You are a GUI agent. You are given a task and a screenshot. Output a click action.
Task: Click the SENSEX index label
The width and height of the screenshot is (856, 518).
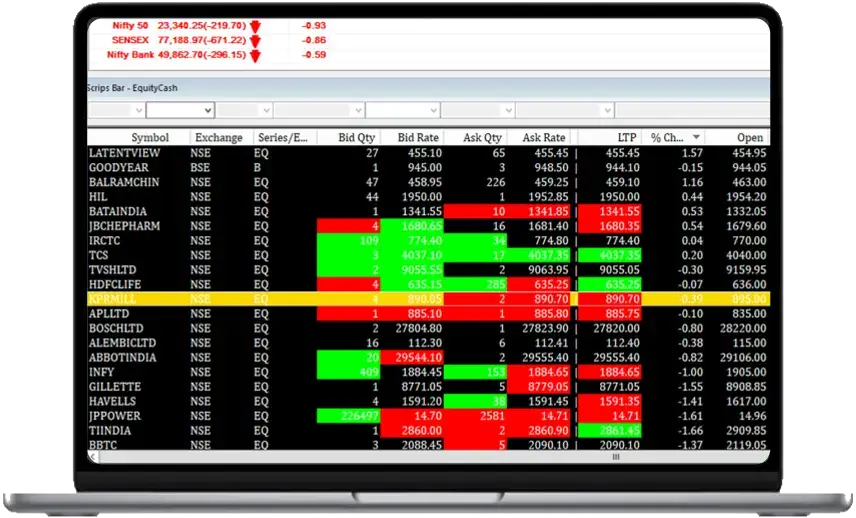[130, 40]
